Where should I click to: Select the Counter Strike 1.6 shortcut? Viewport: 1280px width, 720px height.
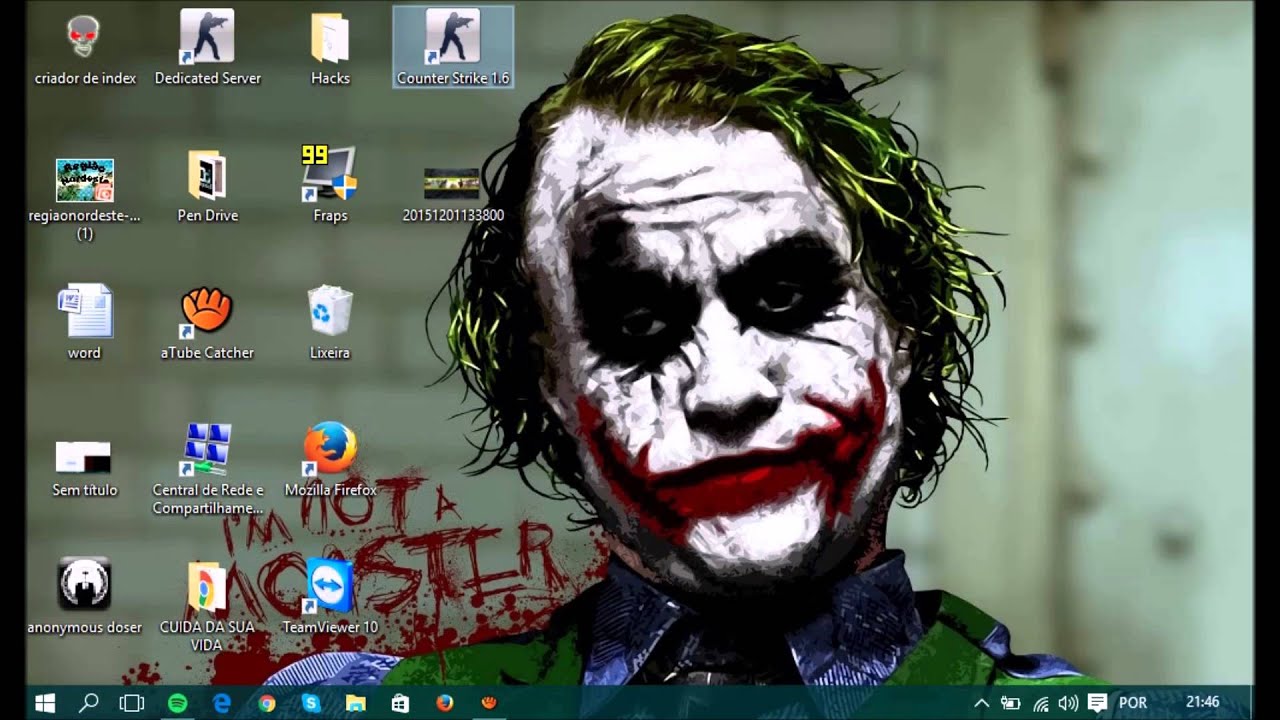[453, 47]
